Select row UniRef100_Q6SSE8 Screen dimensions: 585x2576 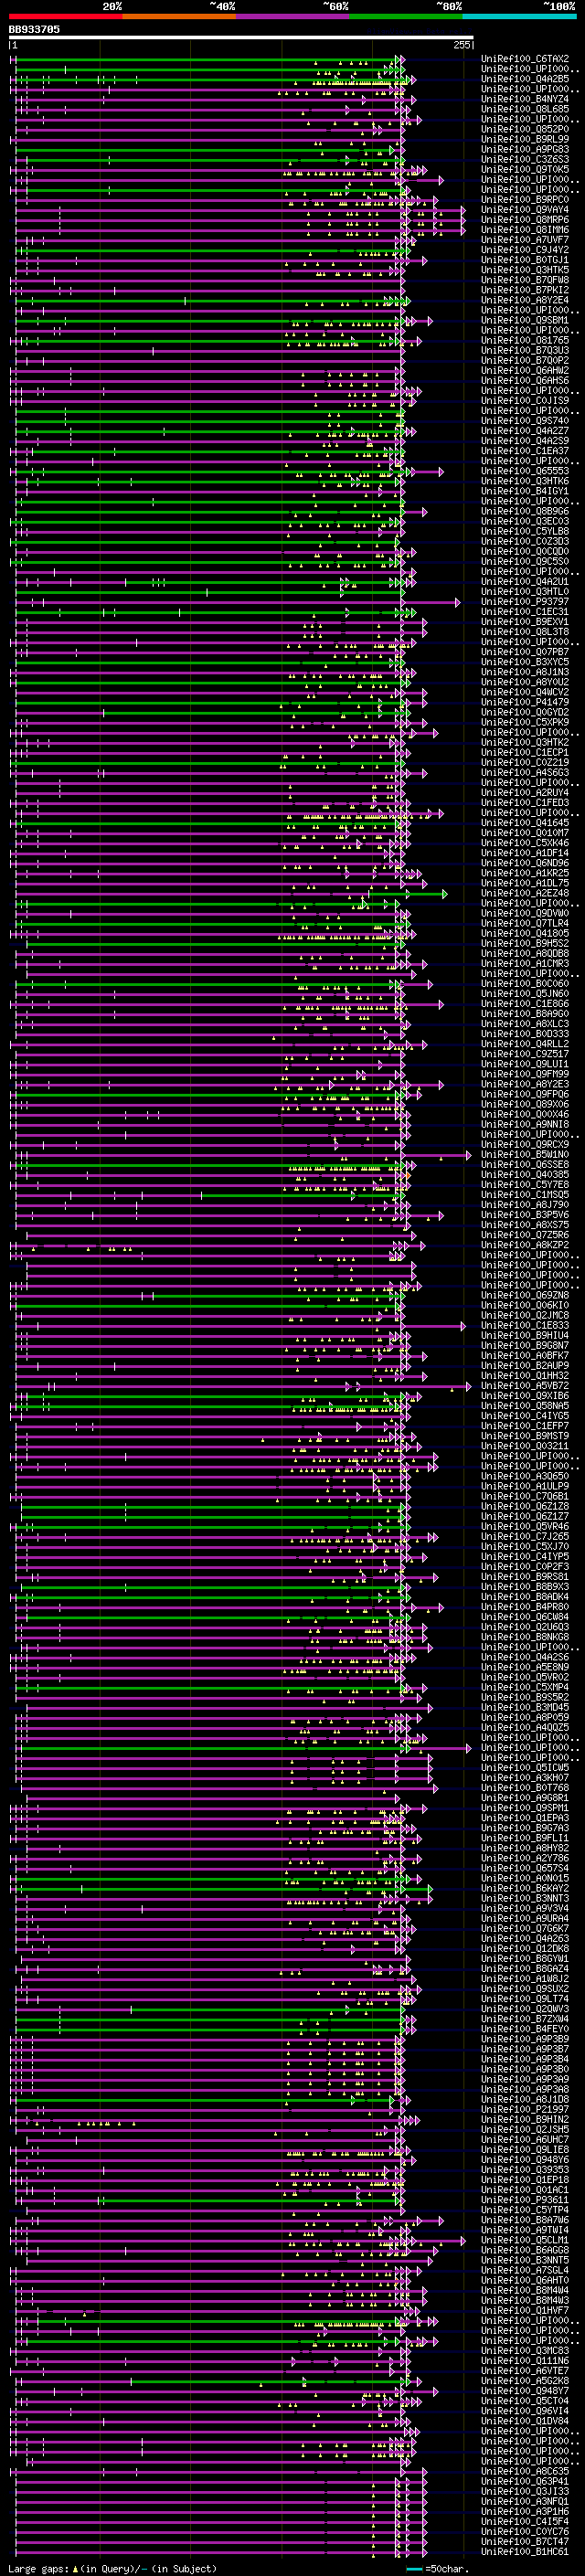tap(525, 1165)
